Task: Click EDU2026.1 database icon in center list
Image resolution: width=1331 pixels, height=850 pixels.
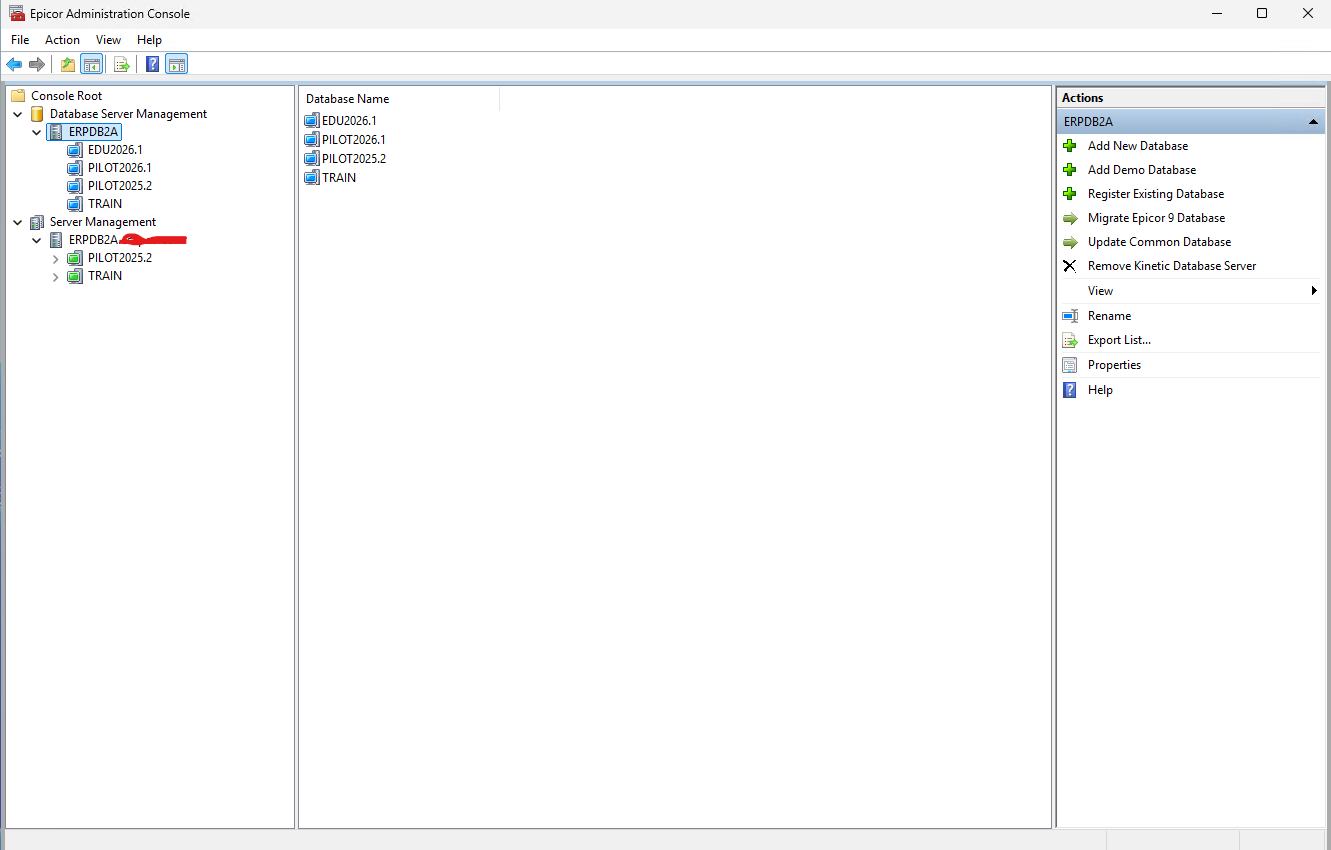Action: [312, 121]
